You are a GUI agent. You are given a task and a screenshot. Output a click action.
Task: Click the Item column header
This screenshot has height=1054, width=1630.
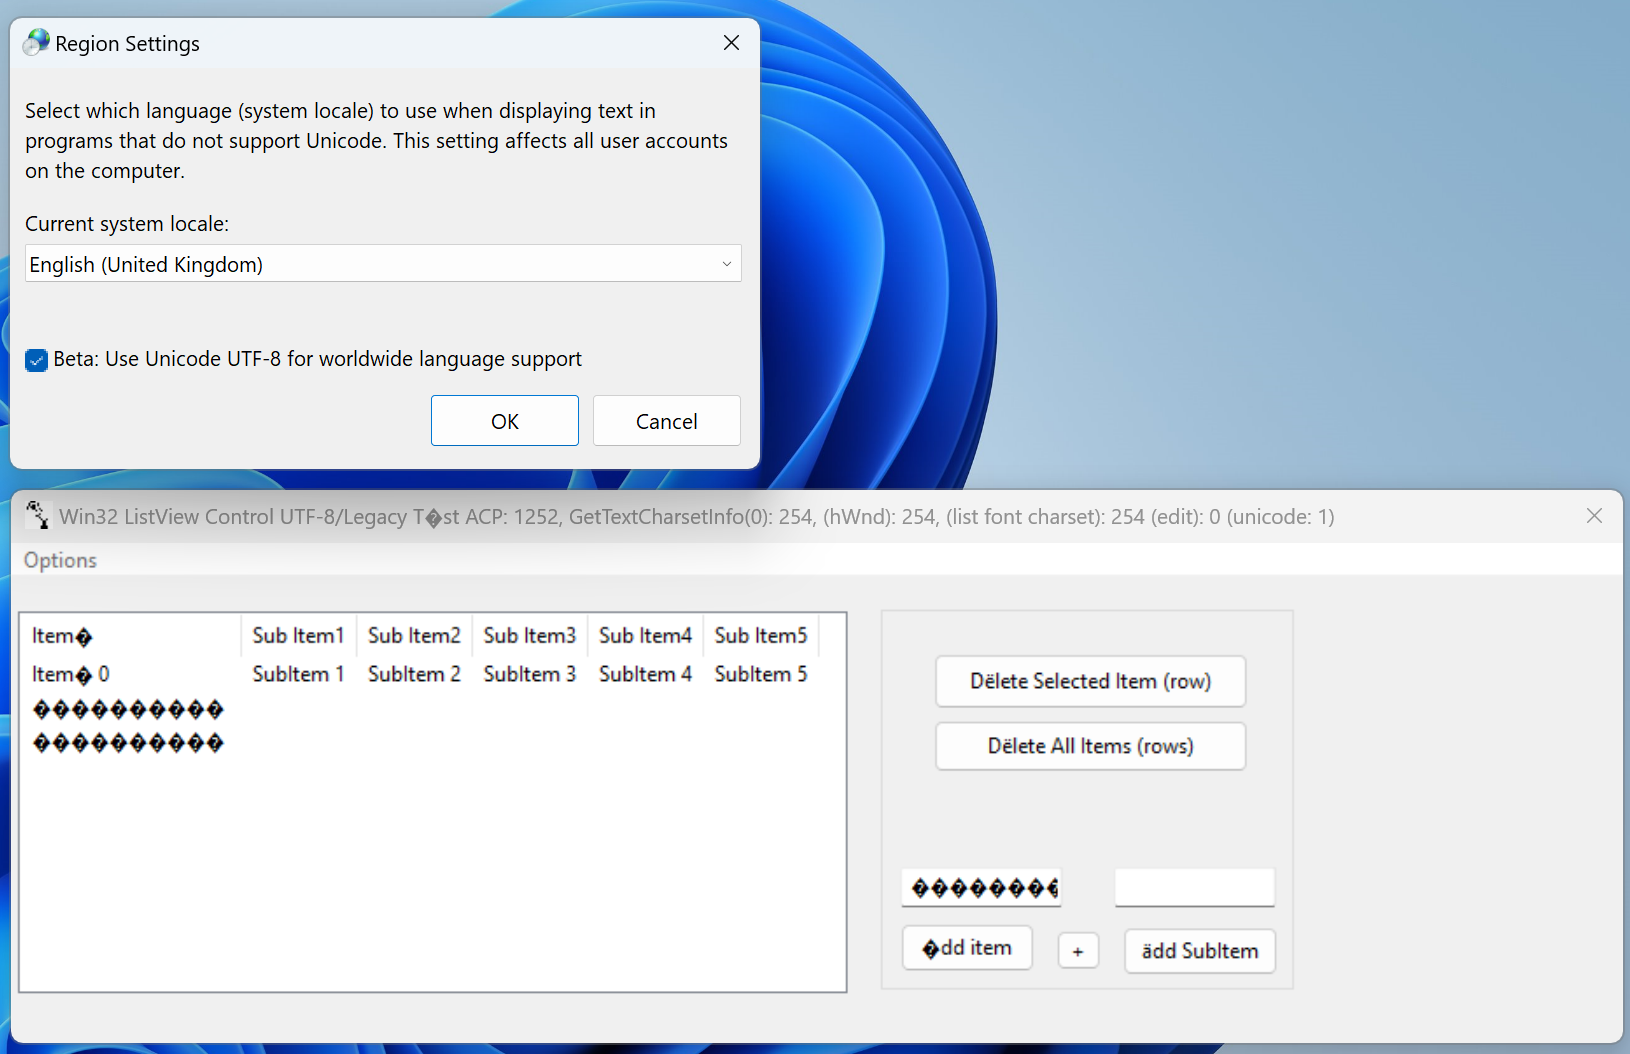[130, 635]
